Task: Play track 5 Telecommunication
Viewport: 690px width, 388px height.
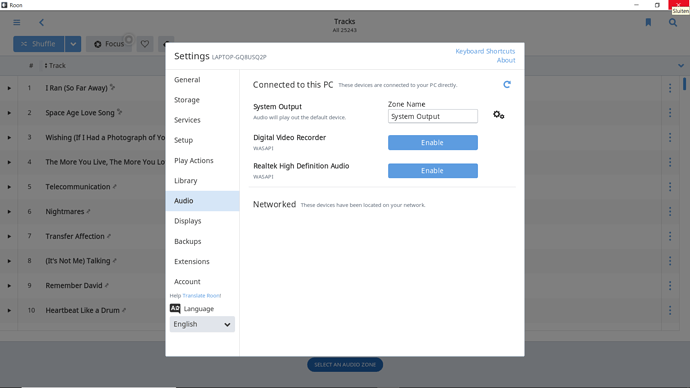Action: point(9,187)
